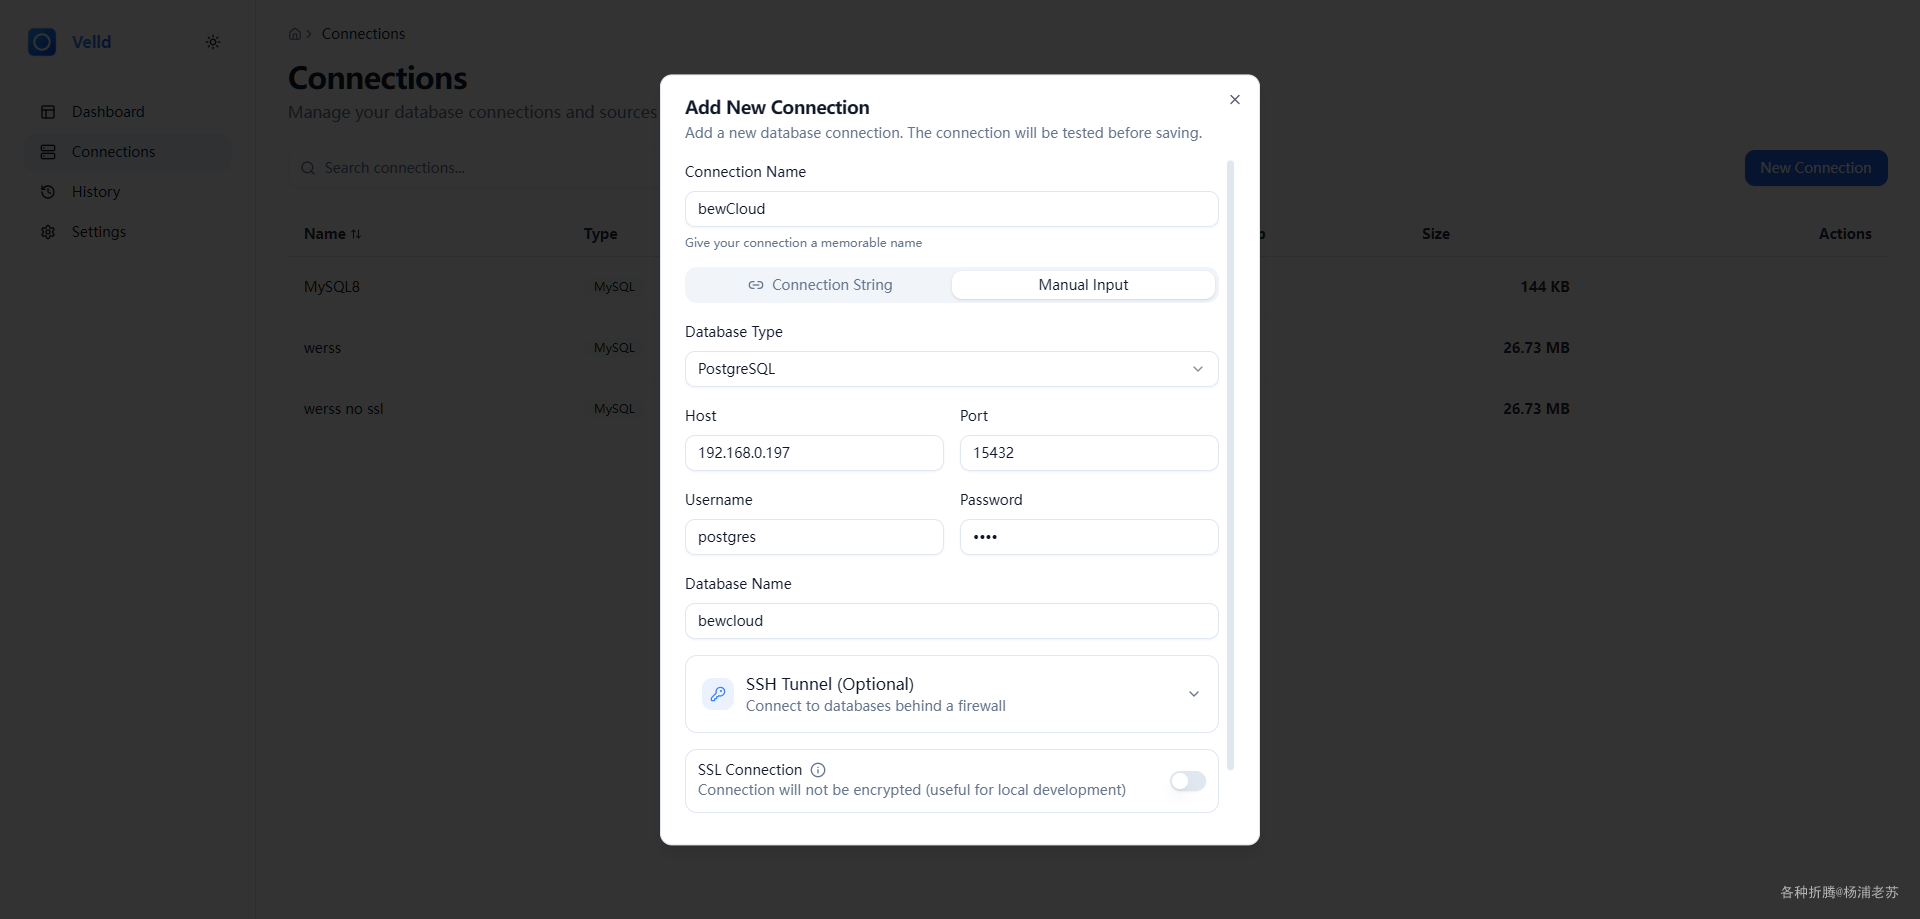The image size is (1920, 919).
Task: Click the Connections sidebar icon
Action: click(48, 152)
